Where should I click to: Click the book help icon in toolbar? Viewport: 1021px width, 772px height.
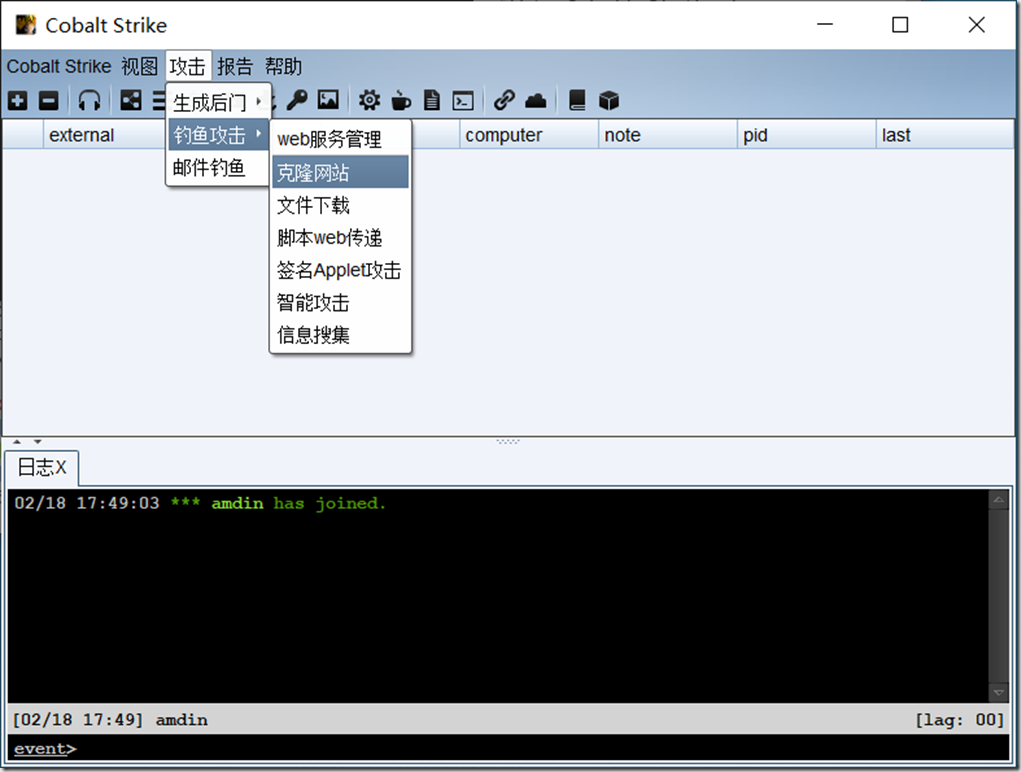coord(577,100)
